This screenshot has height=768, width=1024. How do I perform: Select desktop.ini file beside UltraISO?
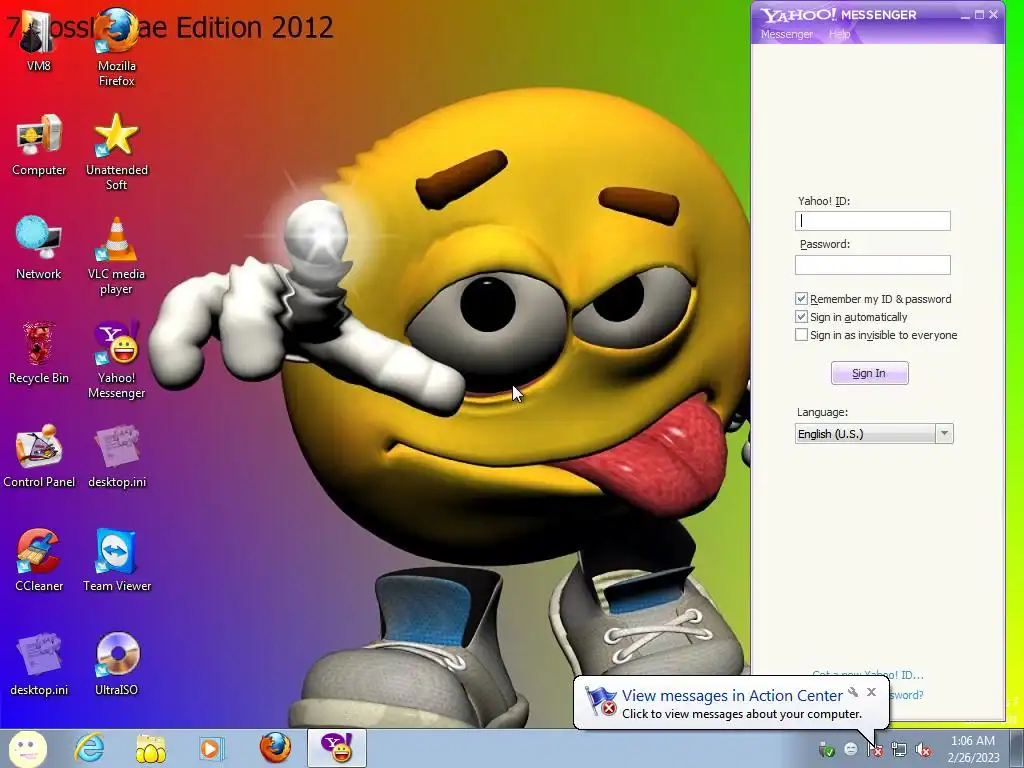point(39,664)
